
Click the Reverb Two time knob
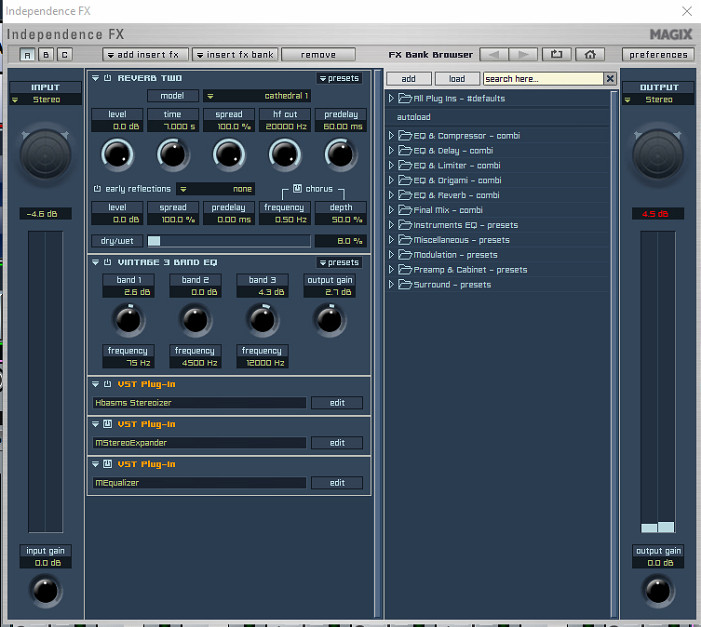[x=173, y=153]
